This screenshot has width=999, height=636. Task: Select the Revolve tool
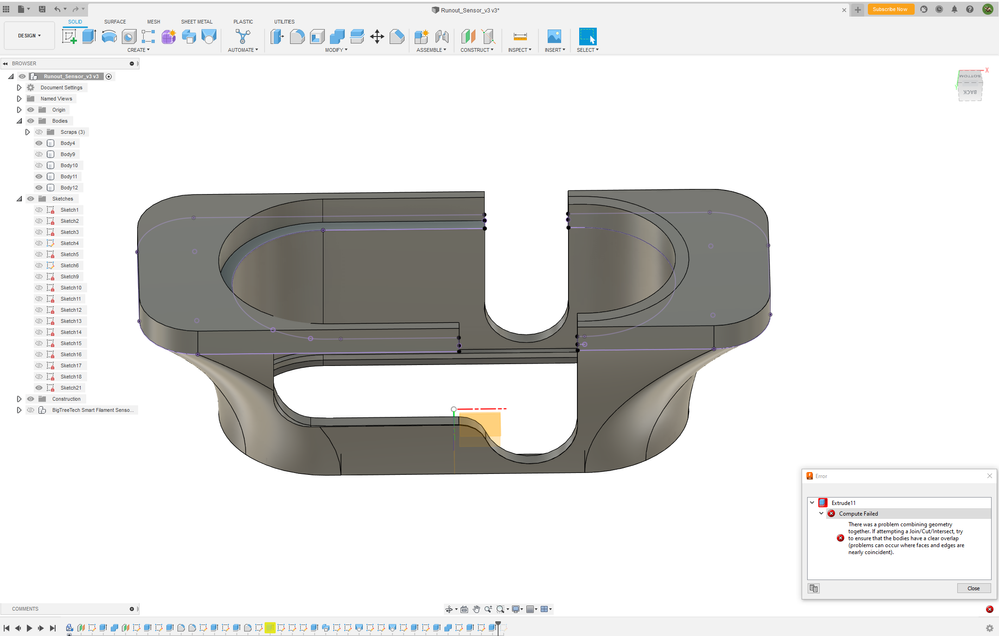109,36
